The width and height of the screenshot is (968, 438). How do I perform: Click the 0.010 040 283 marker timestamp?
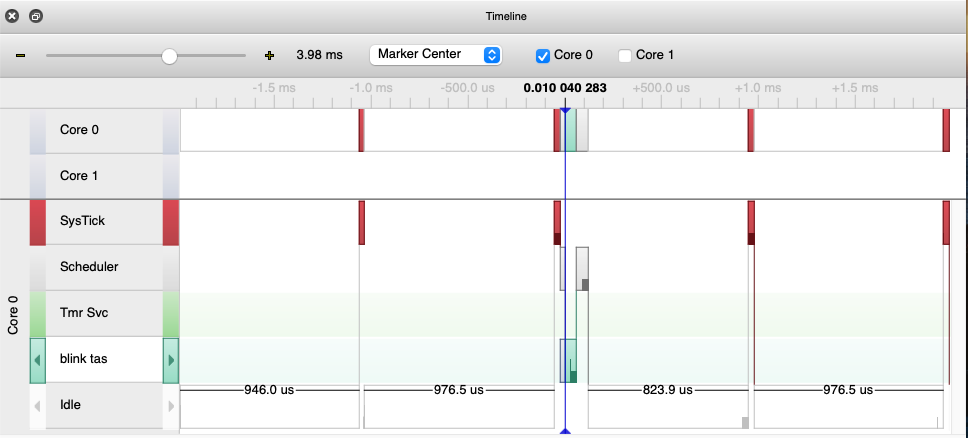(565, 88)
